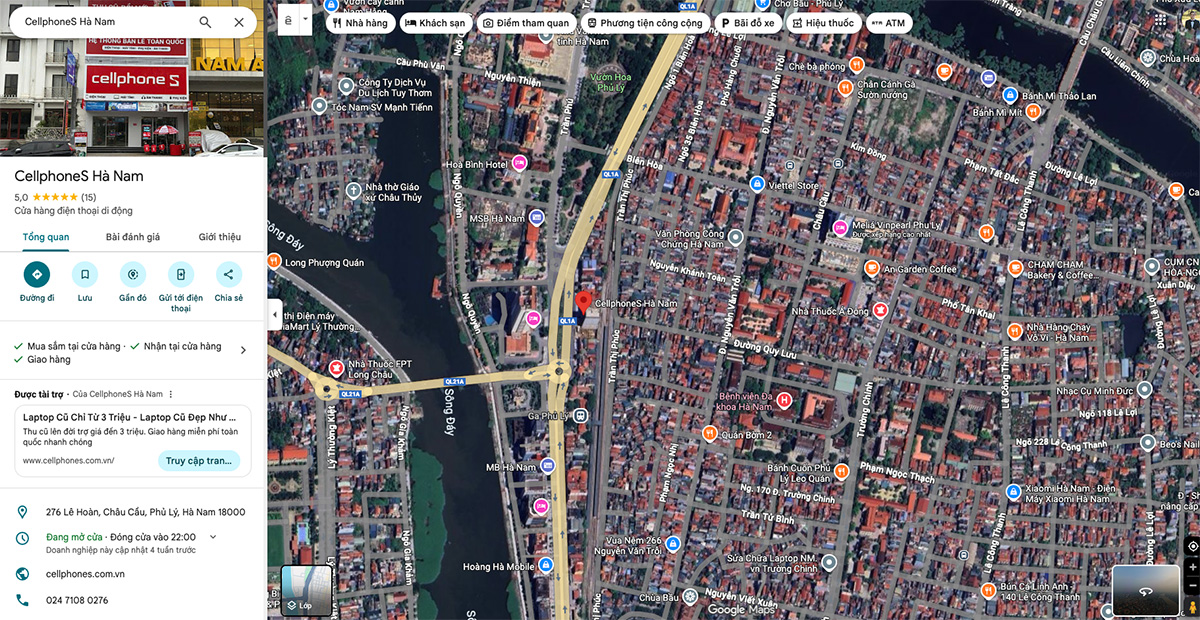Click the Nhà Thuốc Á Đông marker
The height and width of the screenshot is (620, 1200).
pyautogui.click(x=879, y=310)
